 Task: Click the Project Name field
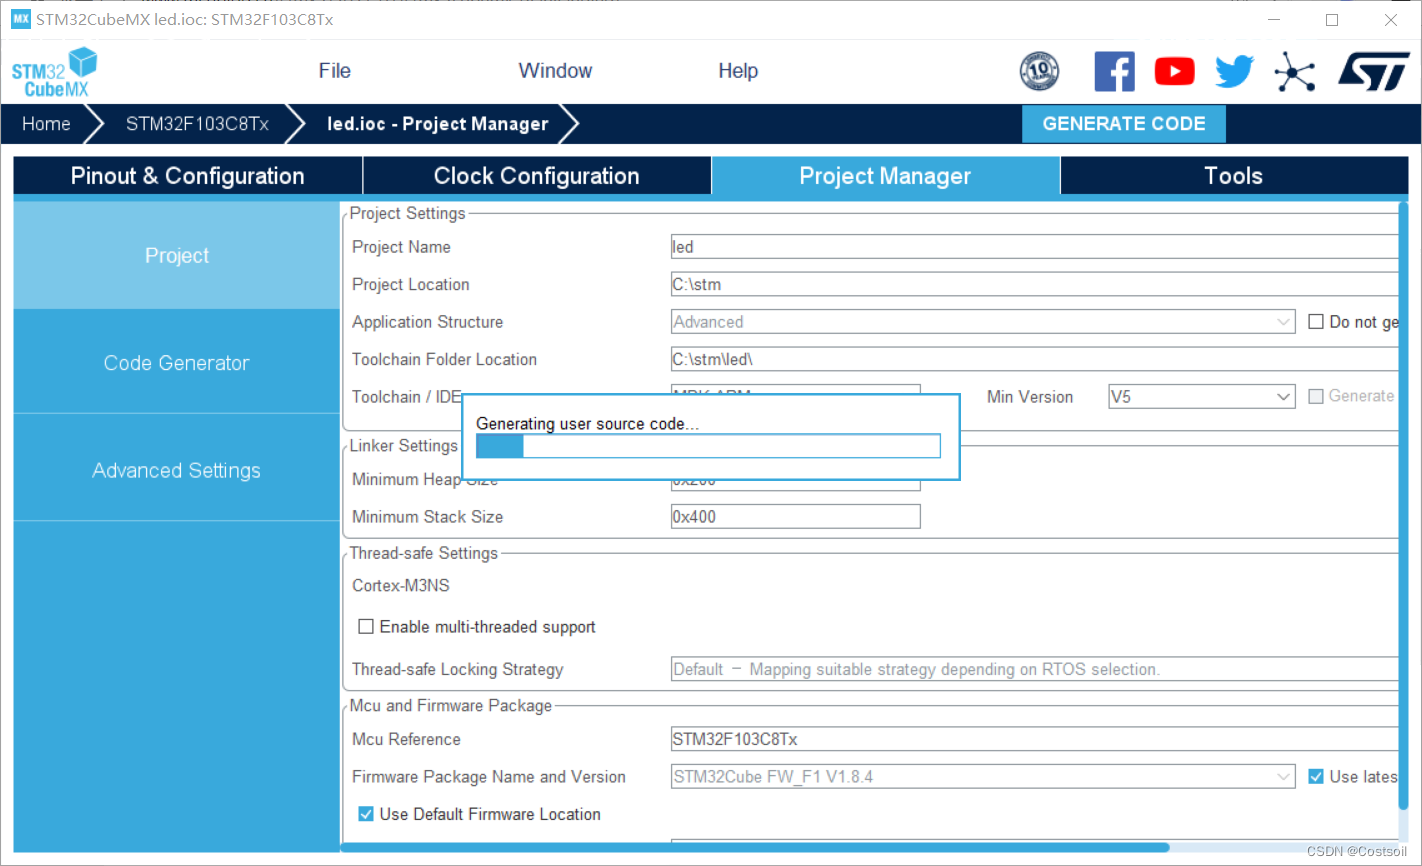pos(1035,247)
